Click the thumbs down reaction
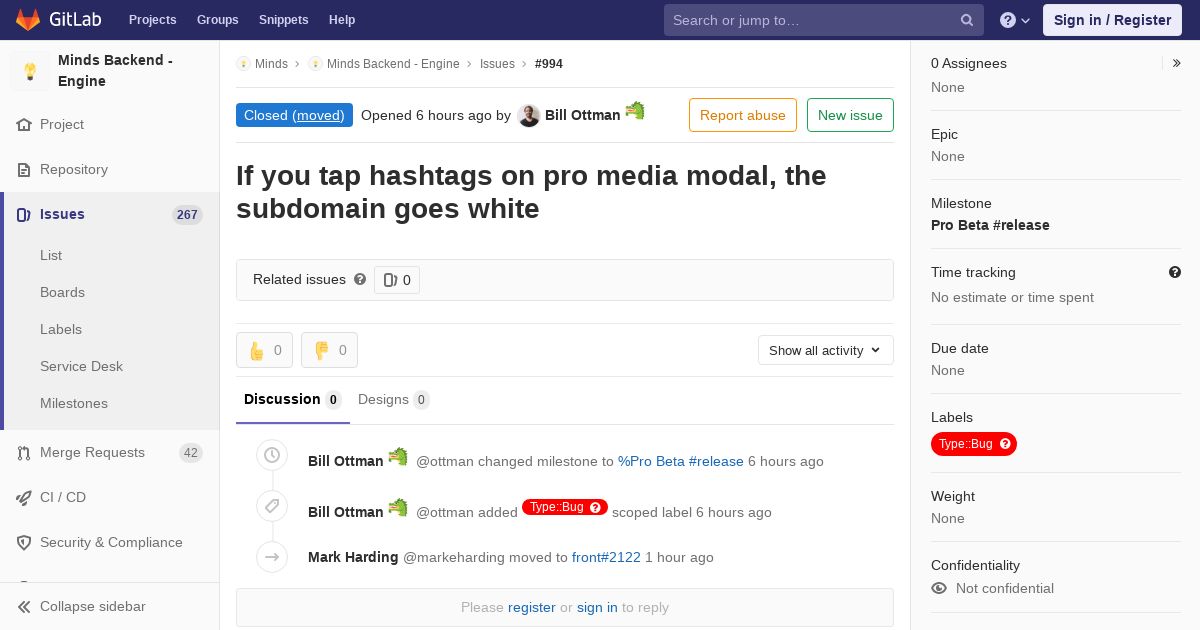1200x630 pixels. click(x=329, y=350)
